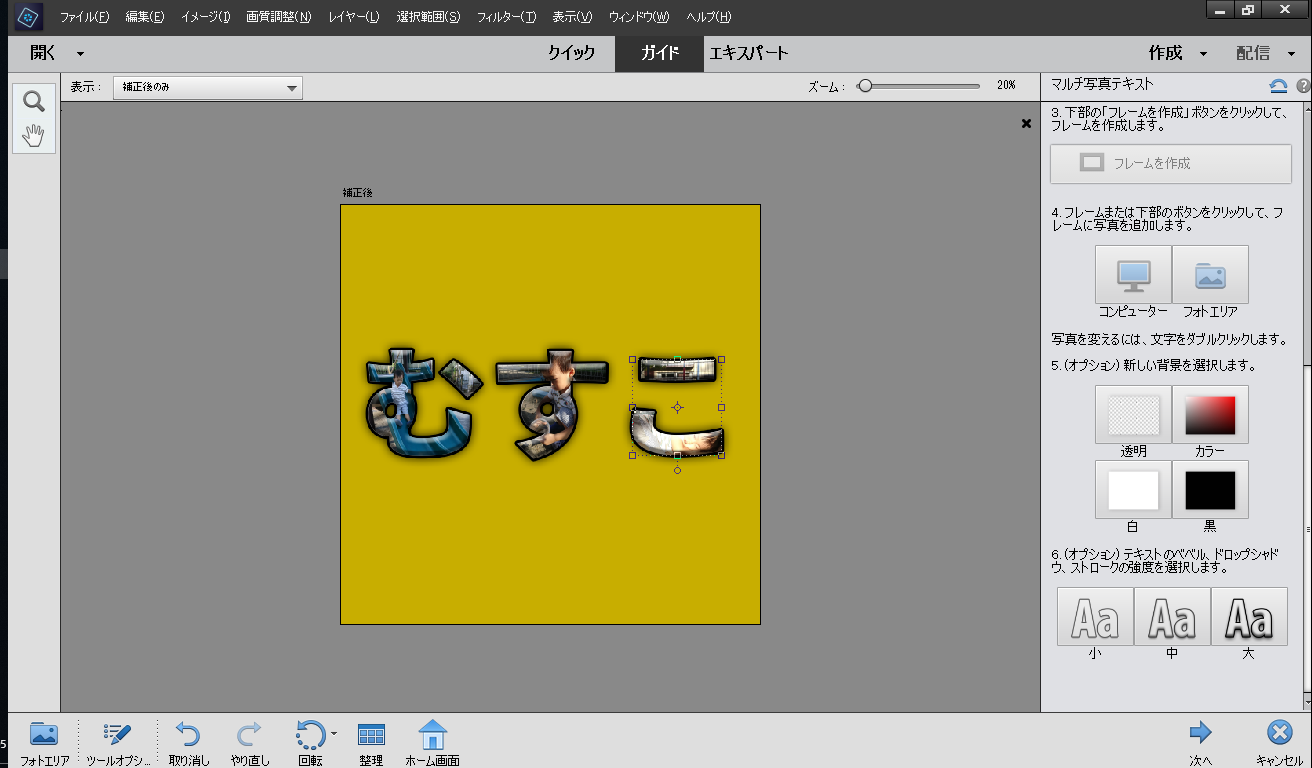Rotate the photo with 回転

click(x=309, y=743)
